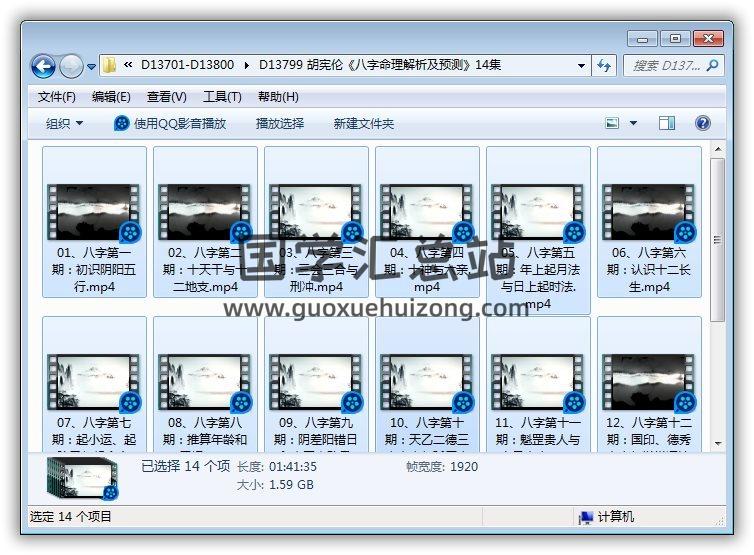754x555 pixels.
Task: Expand the view options dropdown arrow
Action: point(633,124)
